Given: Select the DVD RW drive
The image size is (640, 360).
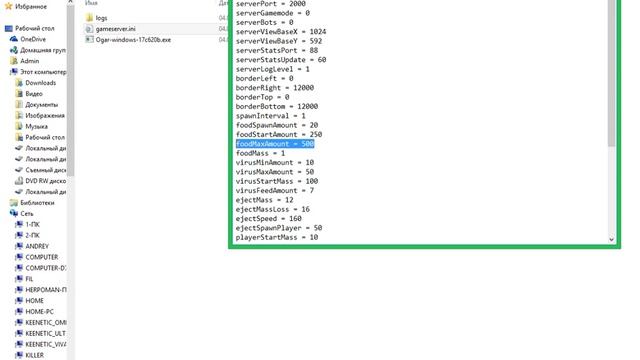Looking at the screenshot, I should click(x=40, y=181).
